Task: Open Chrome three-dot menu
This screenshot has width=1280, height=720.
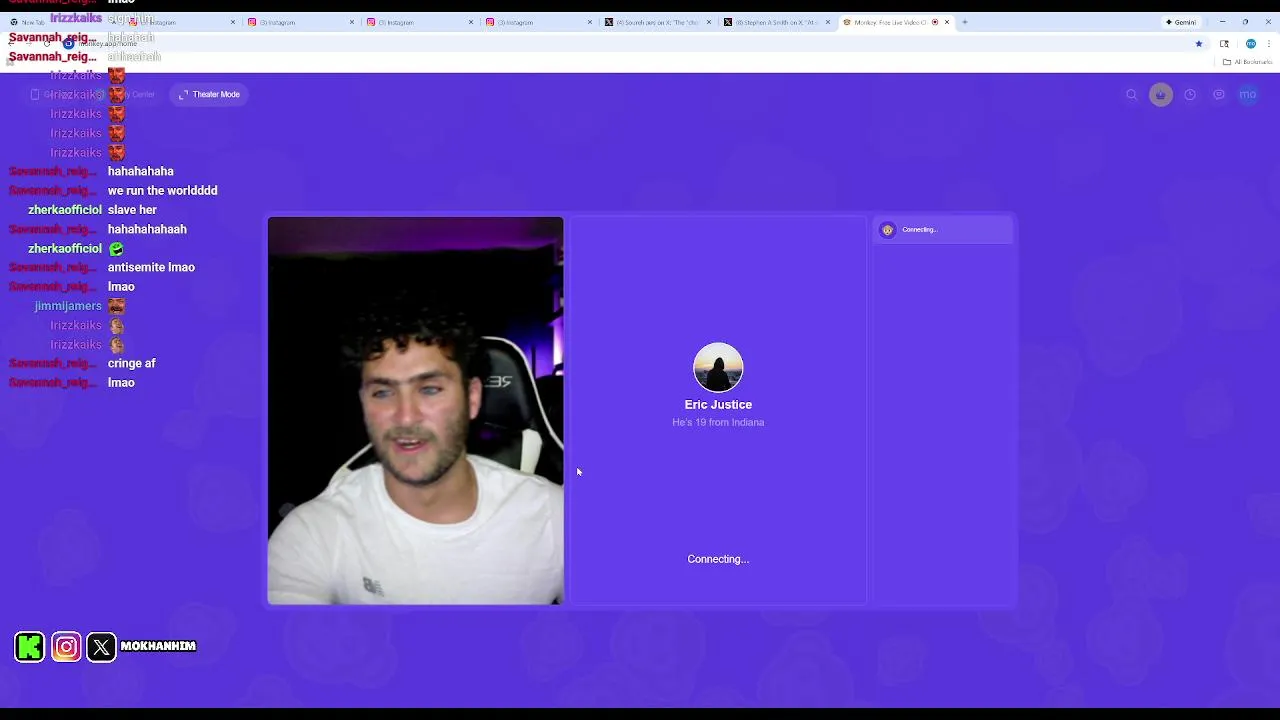Action: [x=1268, y=44]
